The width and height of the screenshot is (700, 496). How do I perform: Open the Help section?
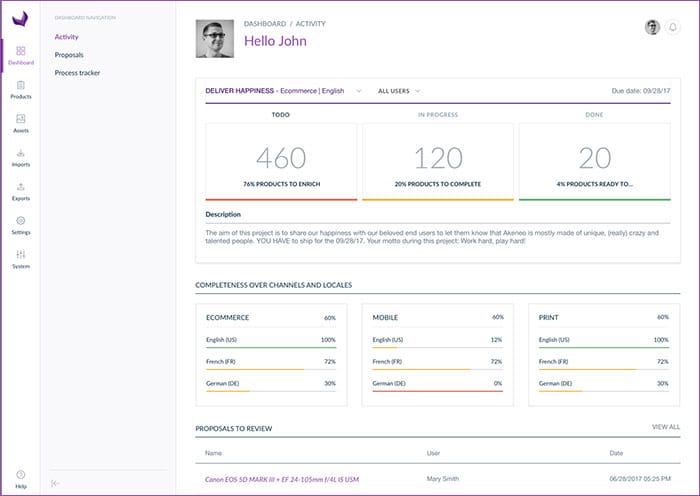click(x=20, y=479)
